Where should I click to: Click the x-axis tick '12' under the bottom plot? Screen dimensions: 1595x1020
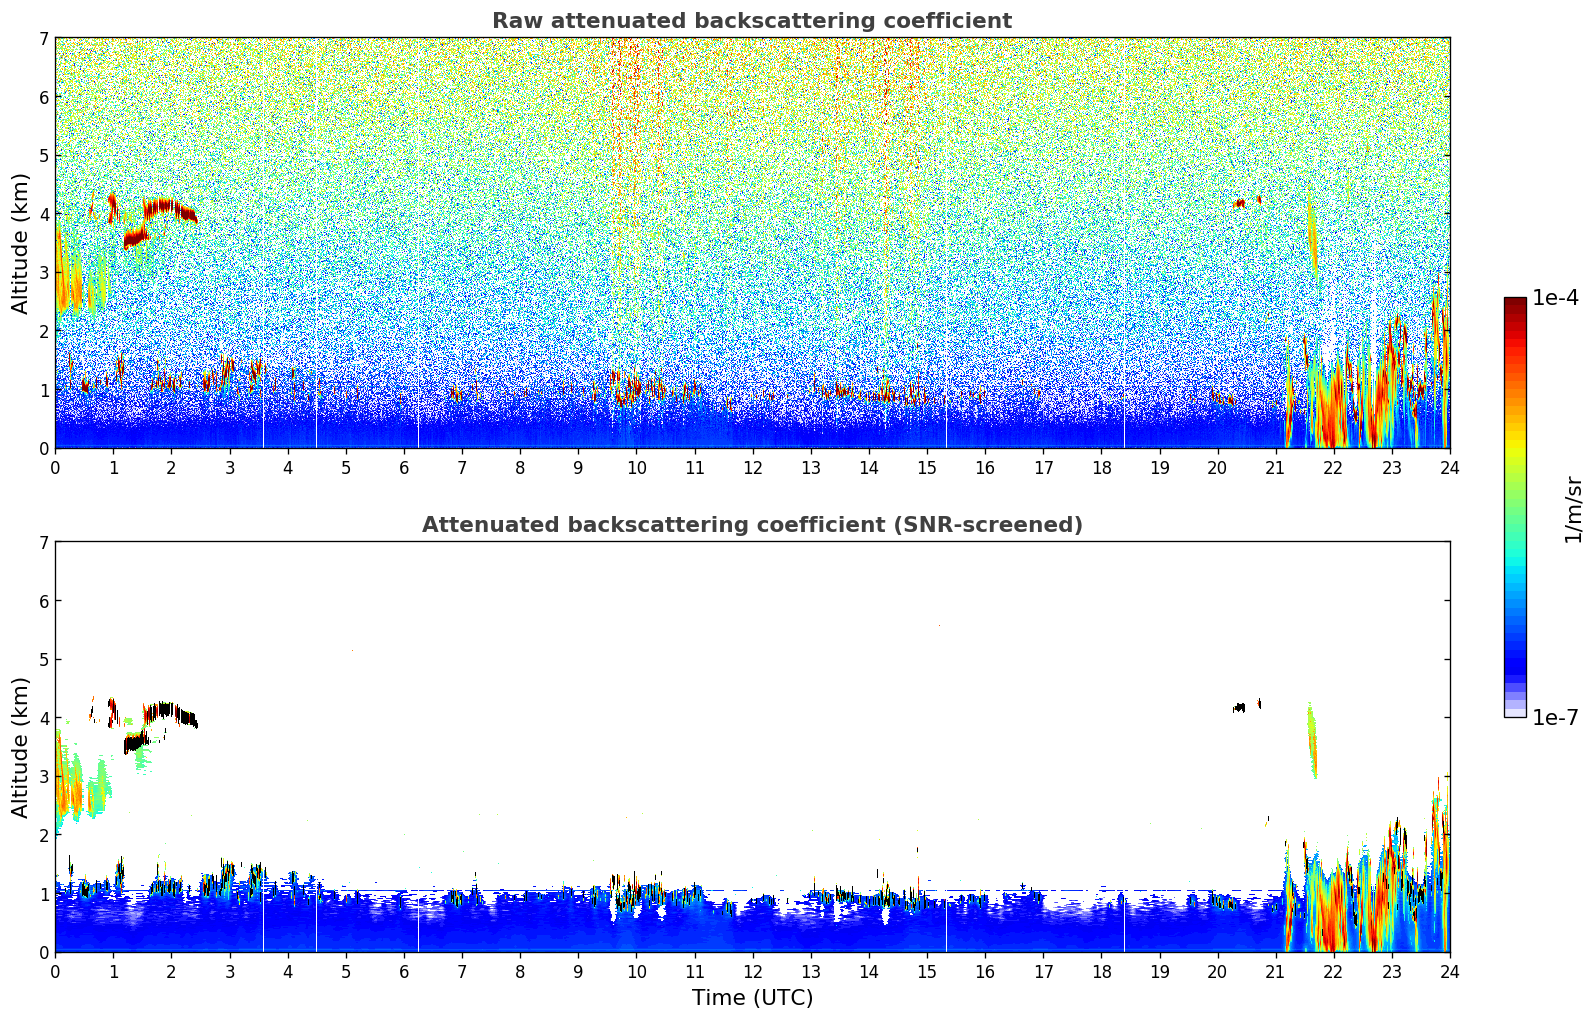click(x=752, y=971)
